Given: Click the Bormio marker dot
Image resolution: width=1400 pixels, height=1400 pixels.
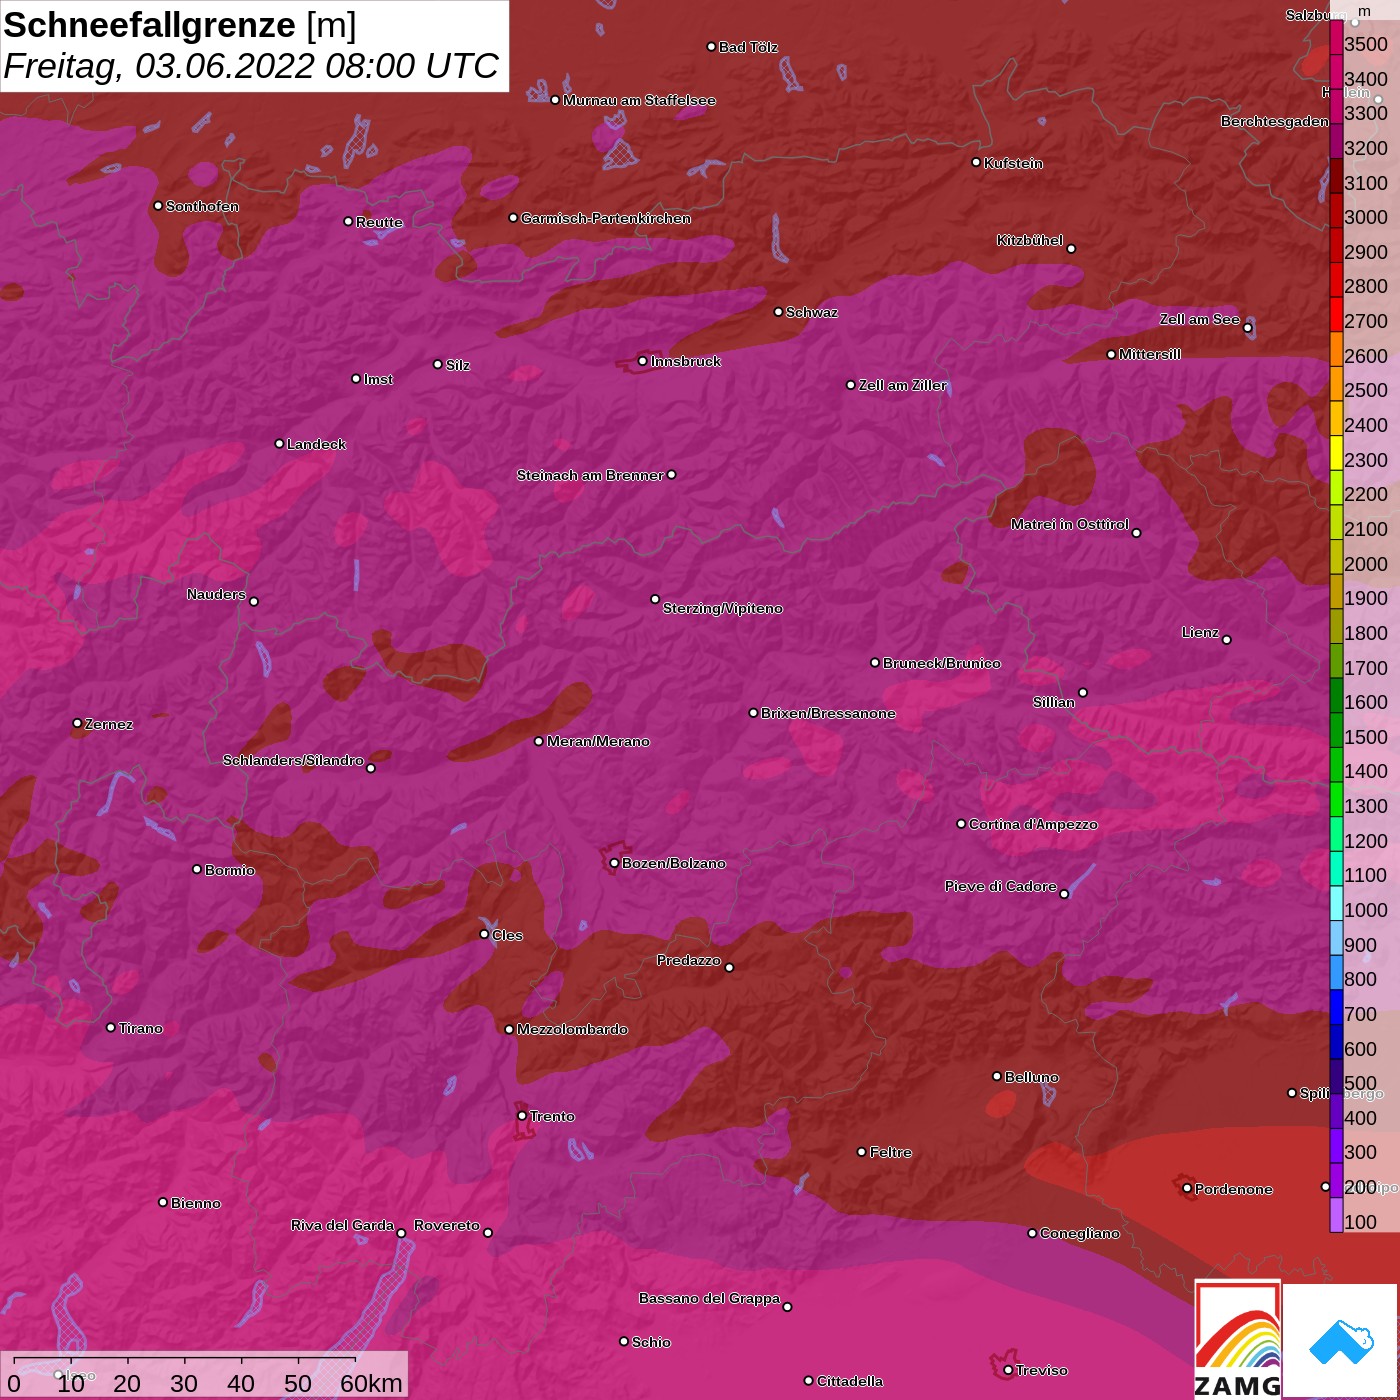Looking at the screenshot, I should 197,869.
